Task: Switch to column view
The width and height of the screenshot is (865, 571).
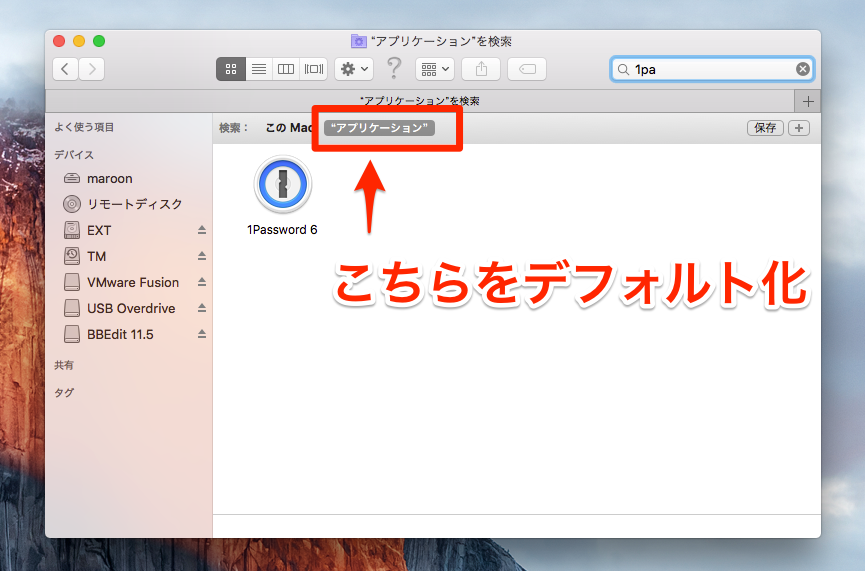Action: (286, 69)
